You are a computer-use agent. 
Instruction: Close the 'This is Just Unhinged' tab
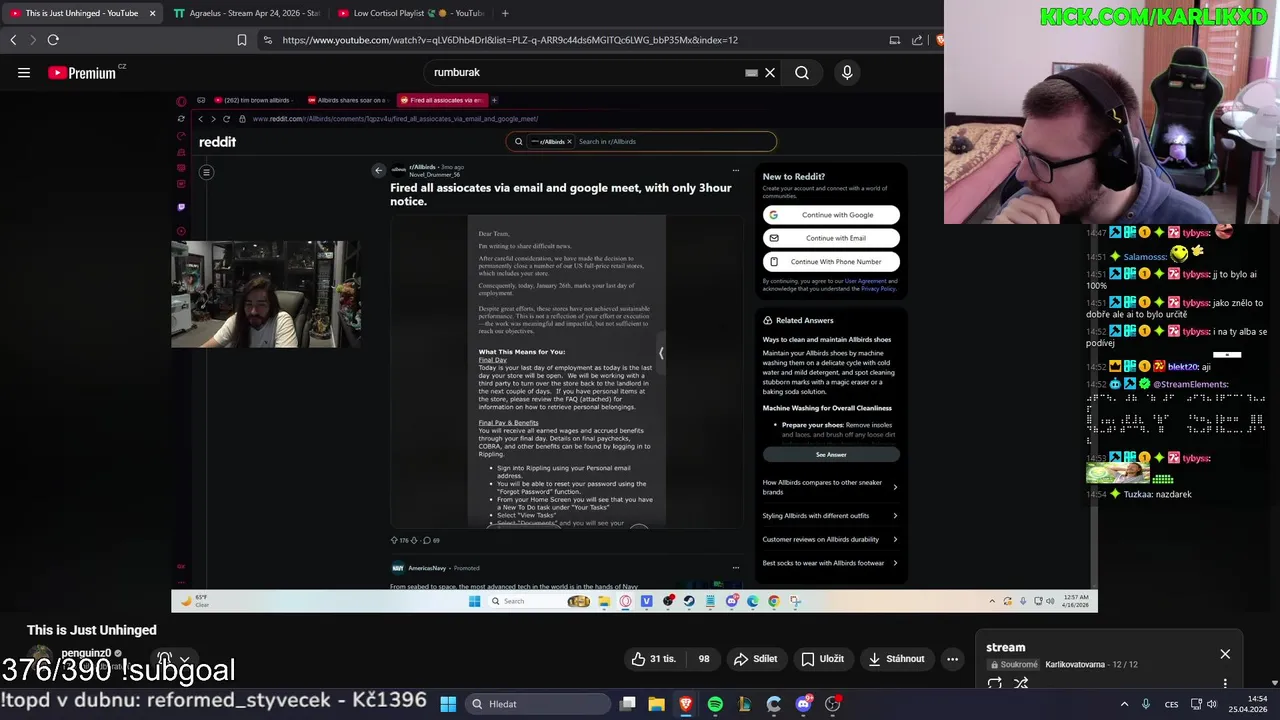(x=152, y=13)
